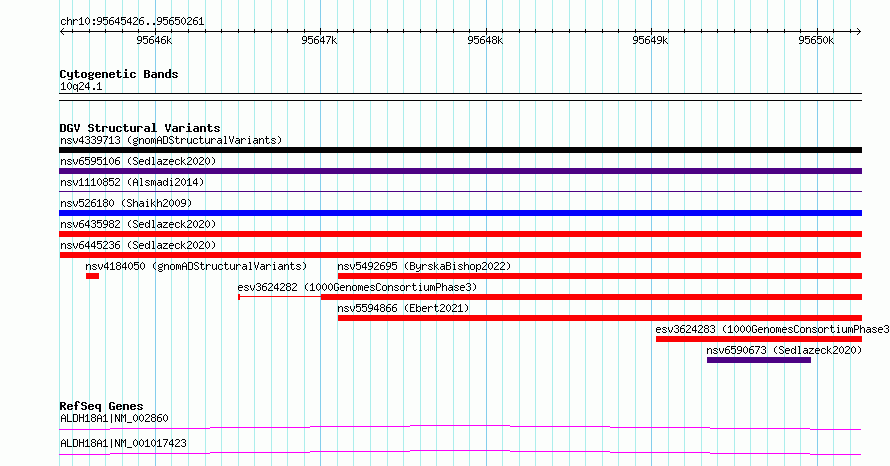
Task: Click the ALDH18A1|NM_001017423 gene label
Action: (x=123, y=443)
